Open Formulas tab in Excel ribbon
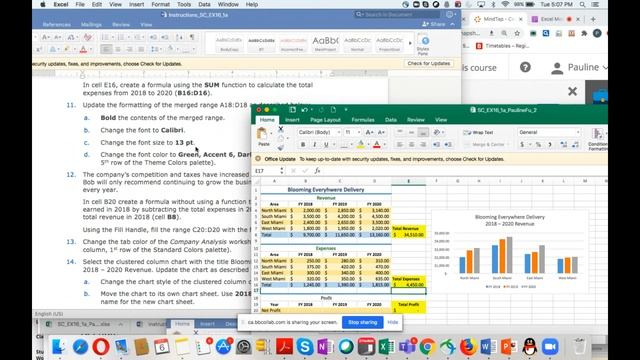The width and height of the screenshot is (640, 360). pyautogui.click(x=363, y=120)
